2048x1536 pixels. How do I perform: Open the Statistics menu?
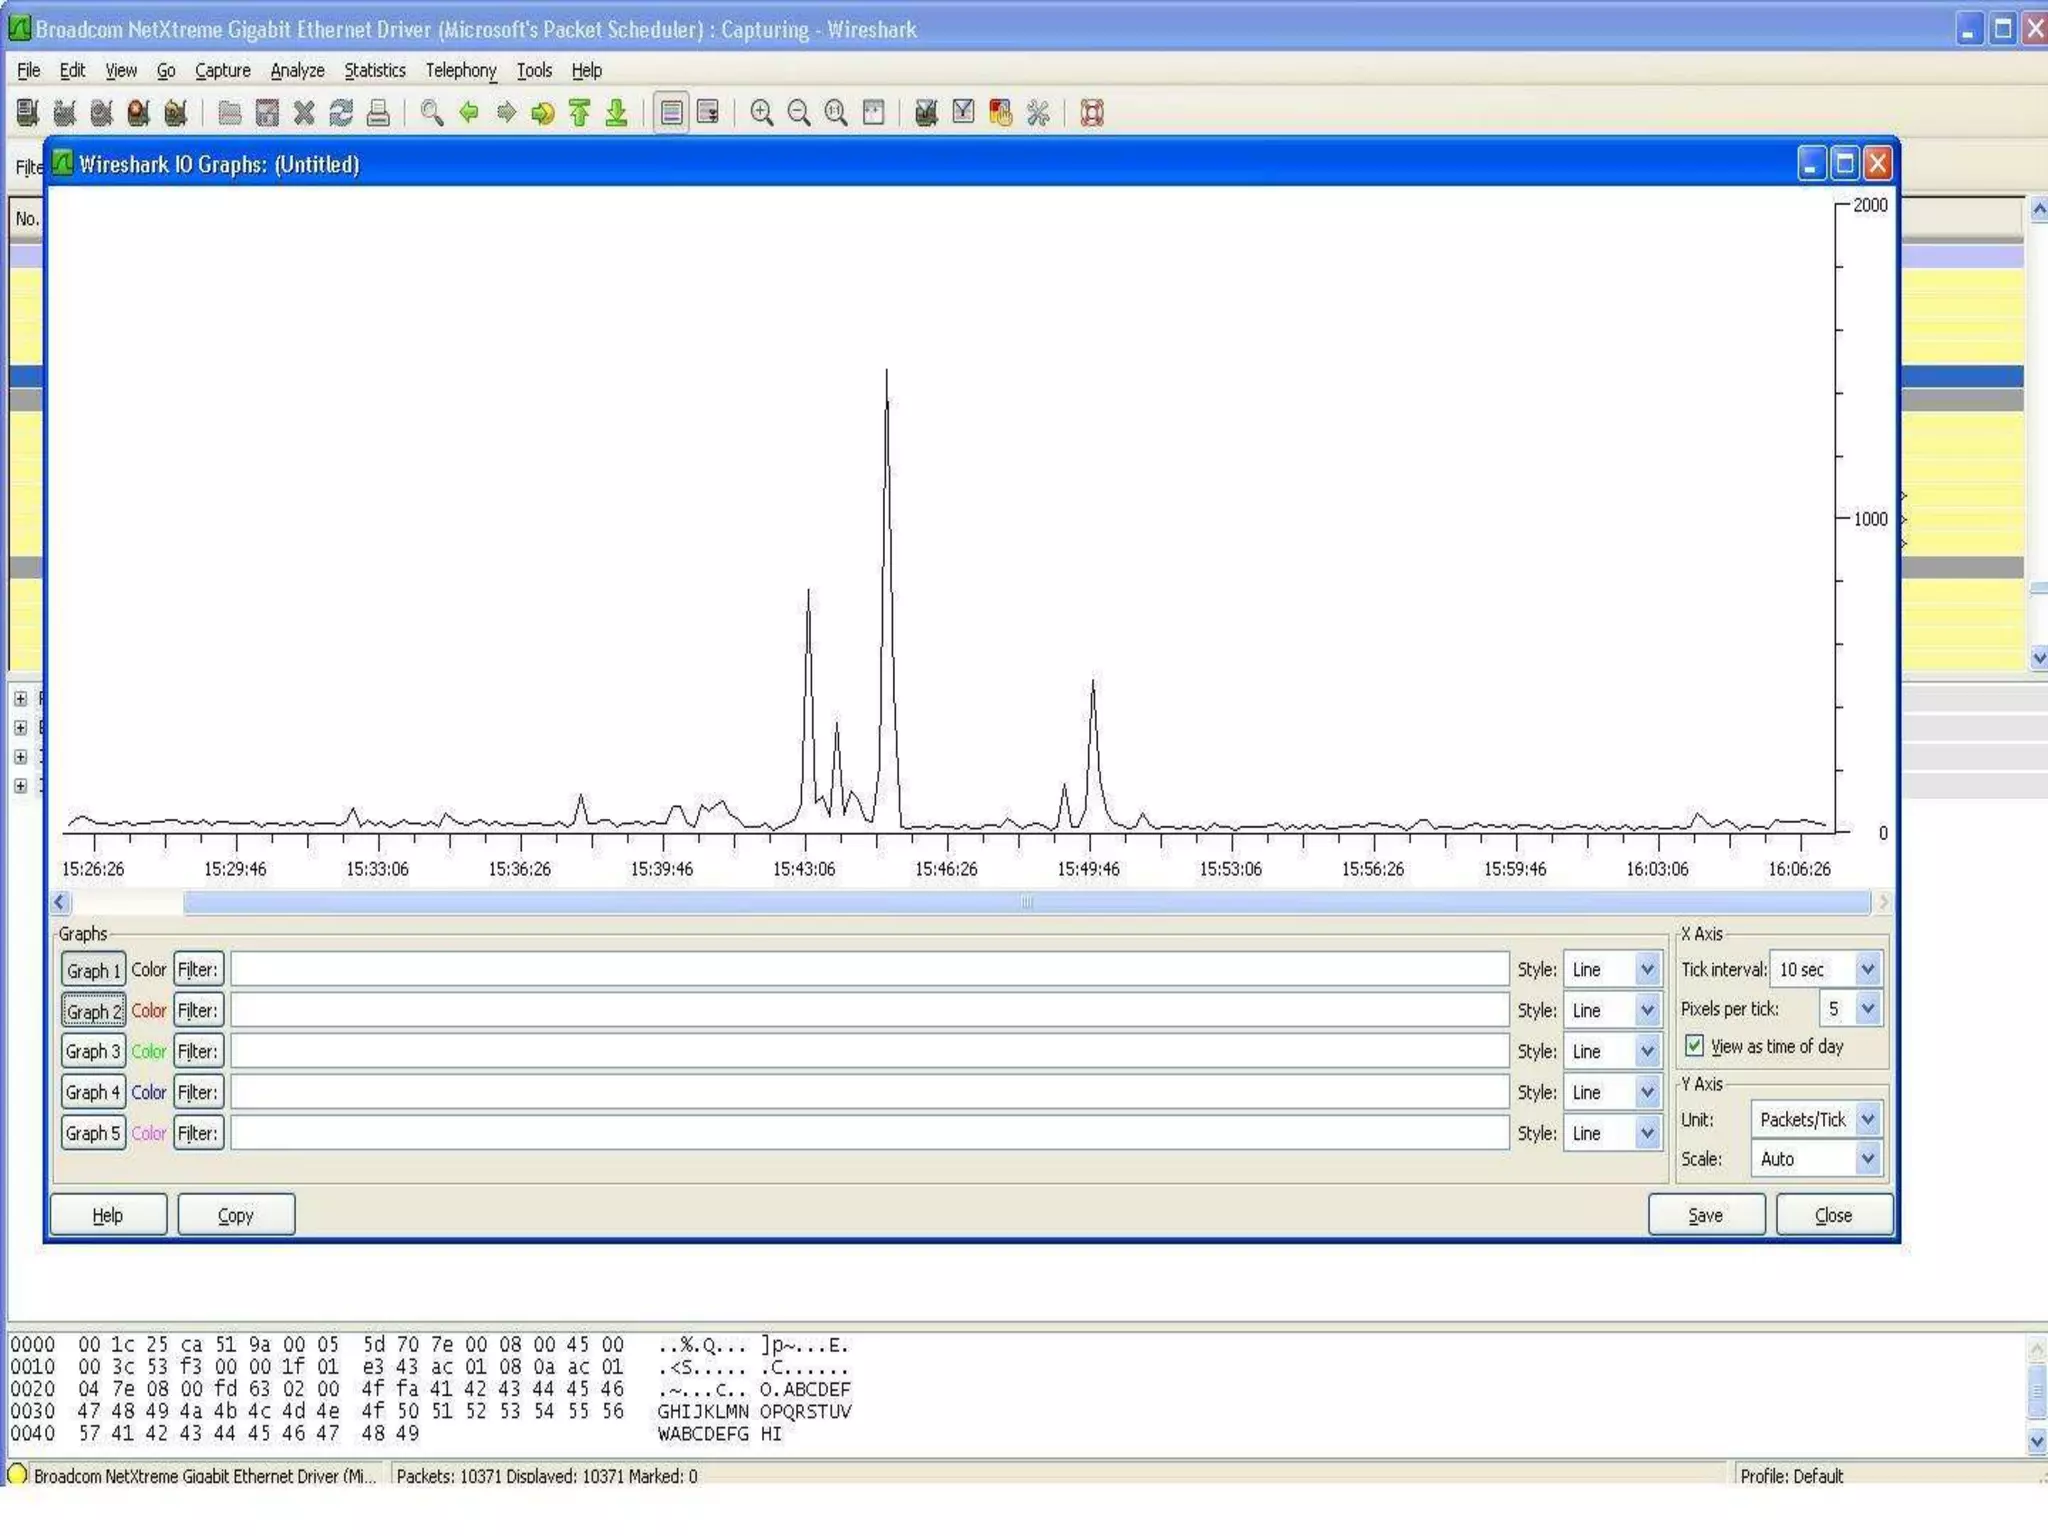375,70
